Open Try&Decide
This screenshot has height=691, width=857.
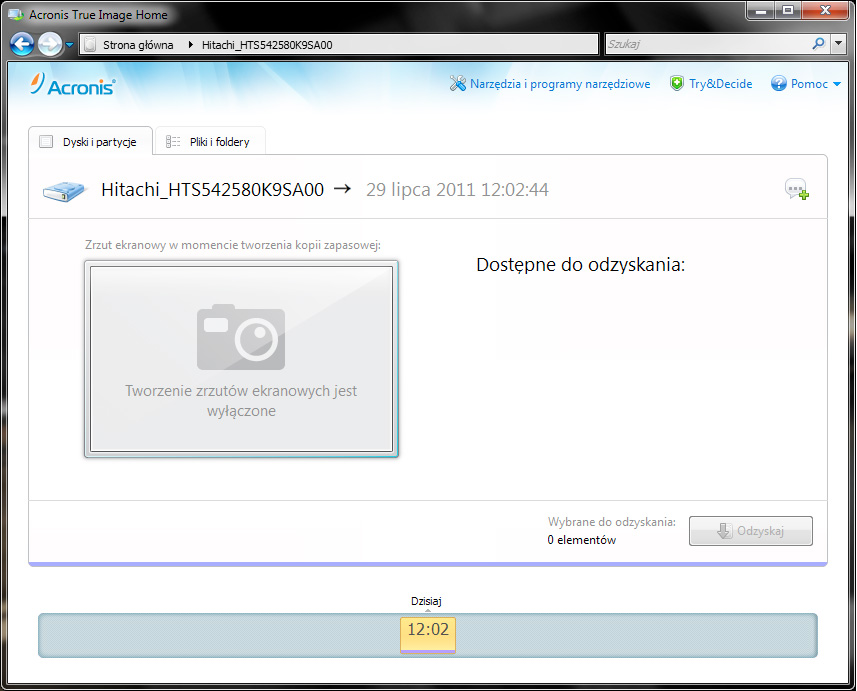(720, 84)
